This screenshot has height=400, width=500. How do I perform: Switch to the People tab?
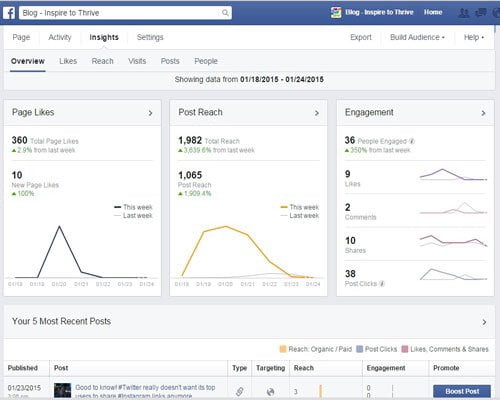click(x=206, y=61)
